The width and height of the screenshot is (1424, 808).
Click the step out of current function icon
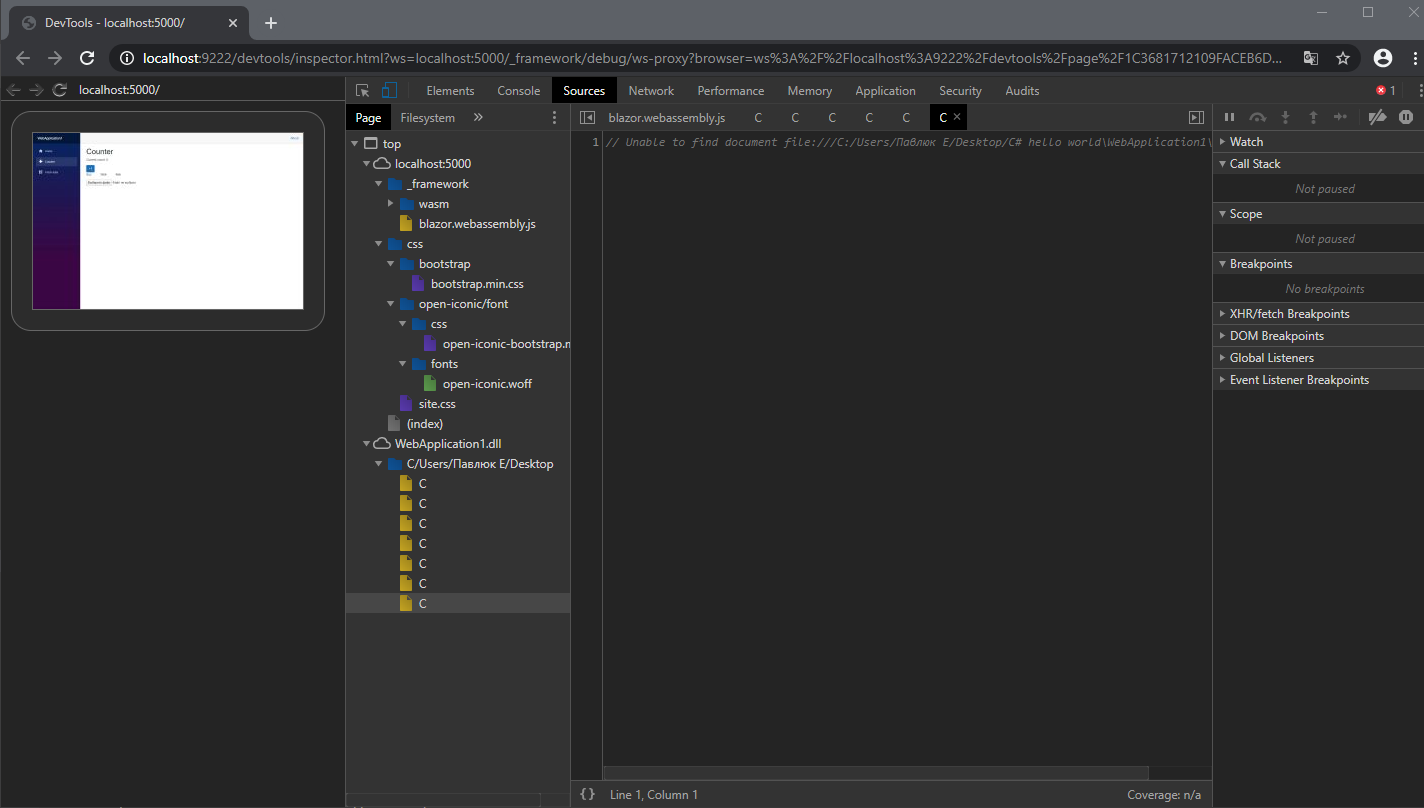[x=1313, y=117]
